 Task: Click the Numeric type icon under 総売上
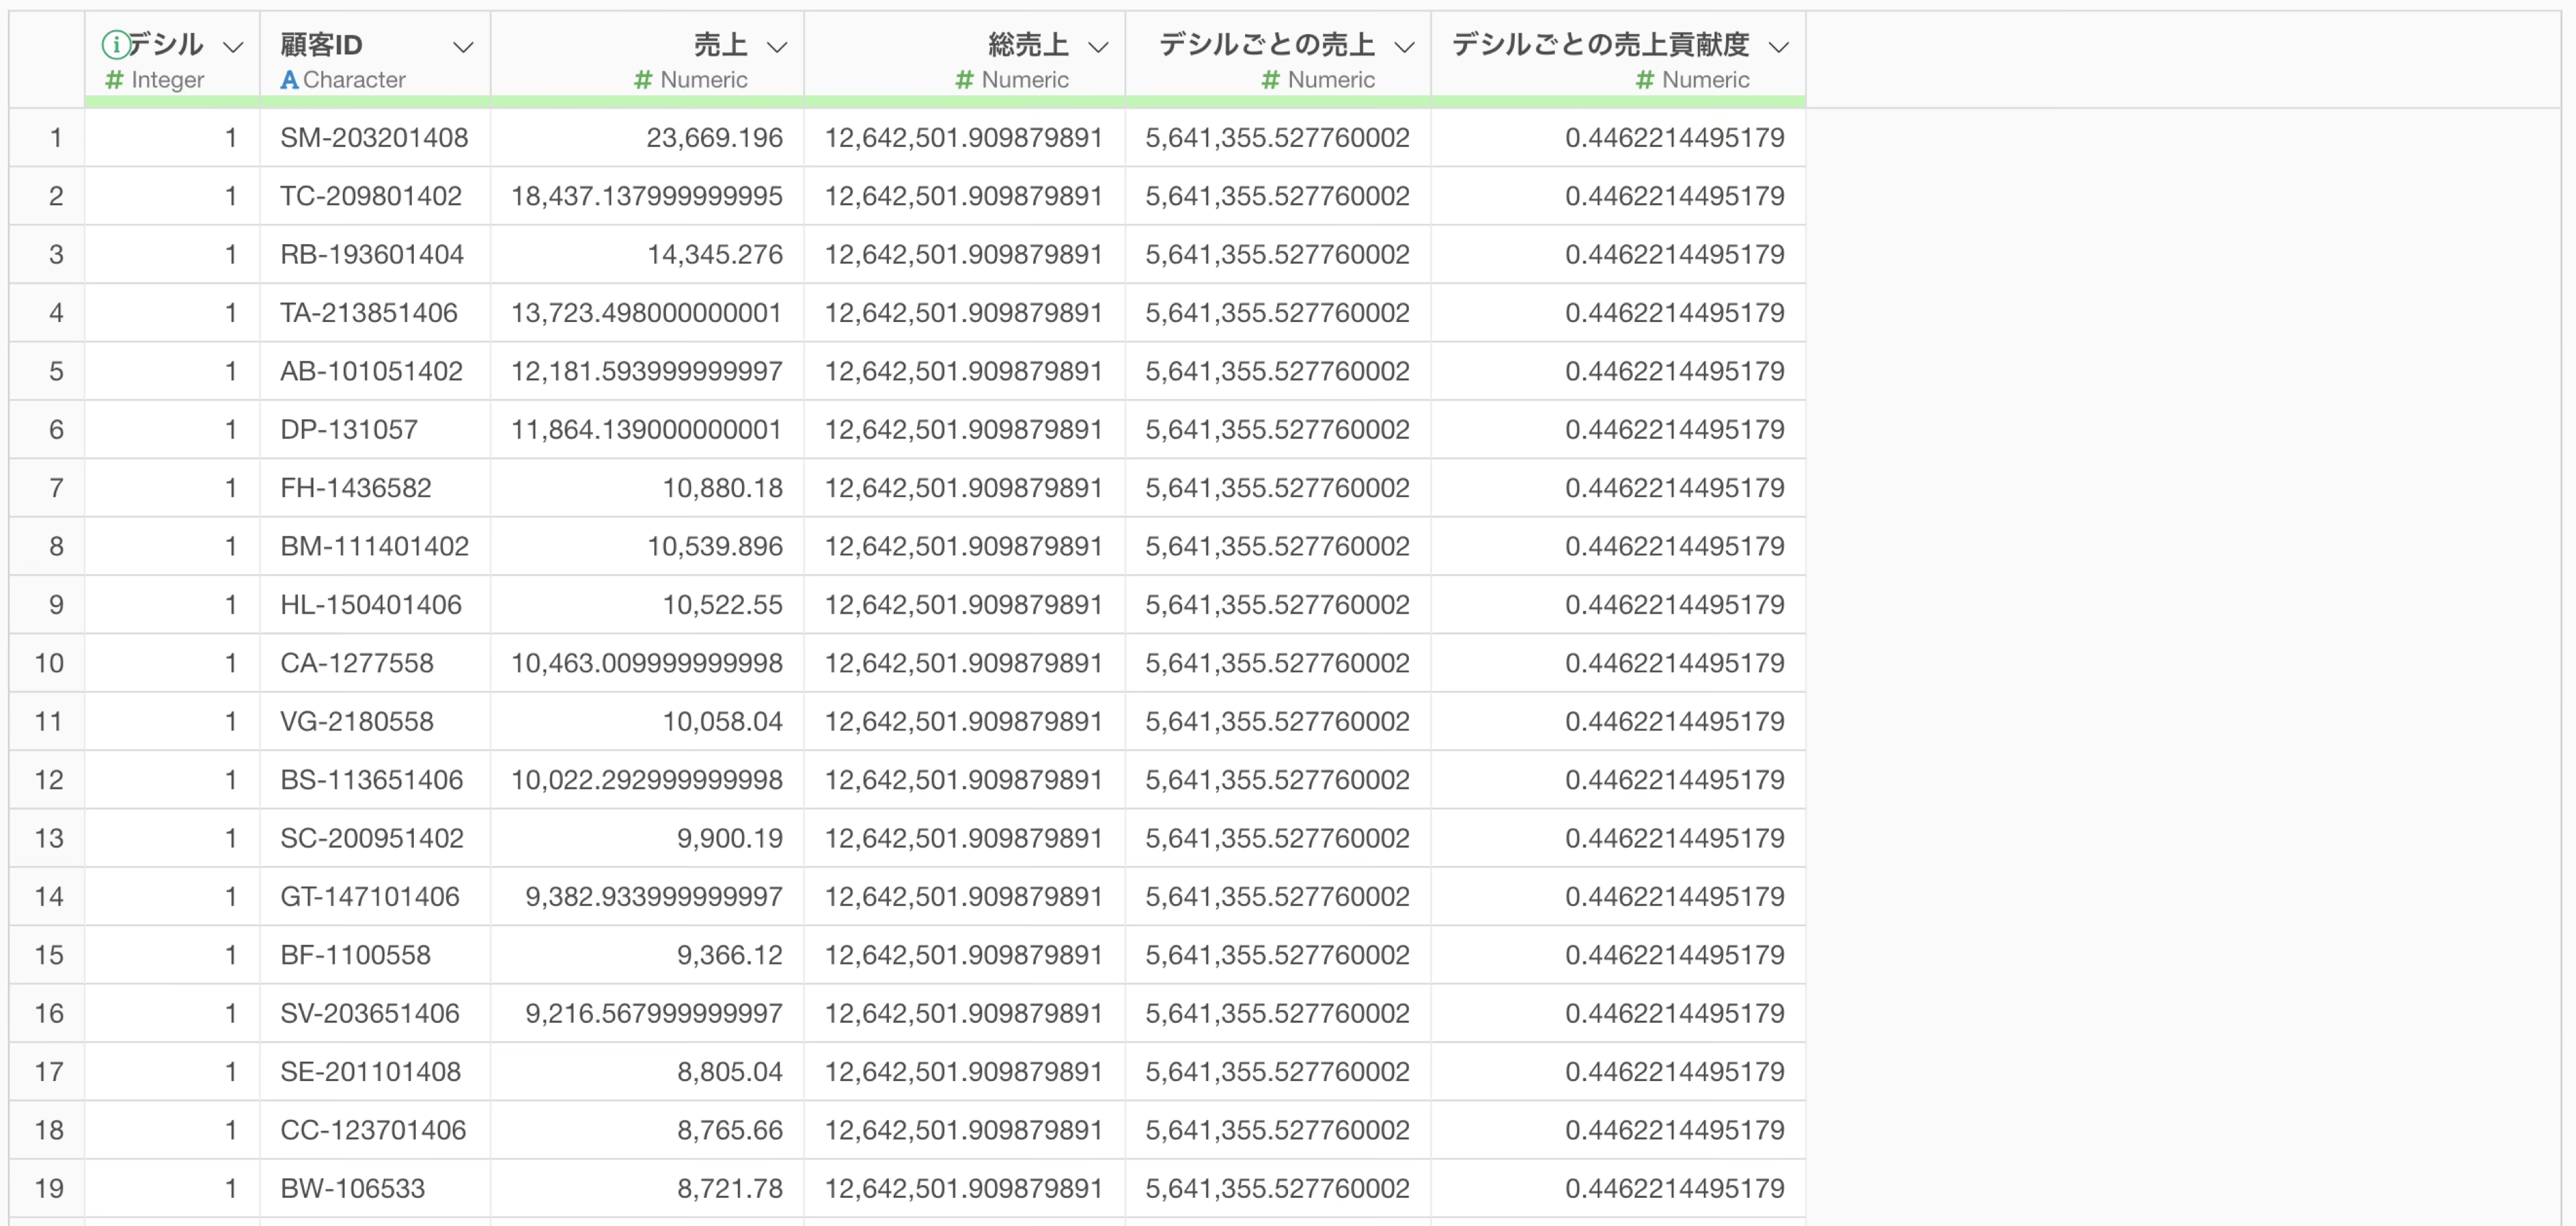click(x=964, y=80)
